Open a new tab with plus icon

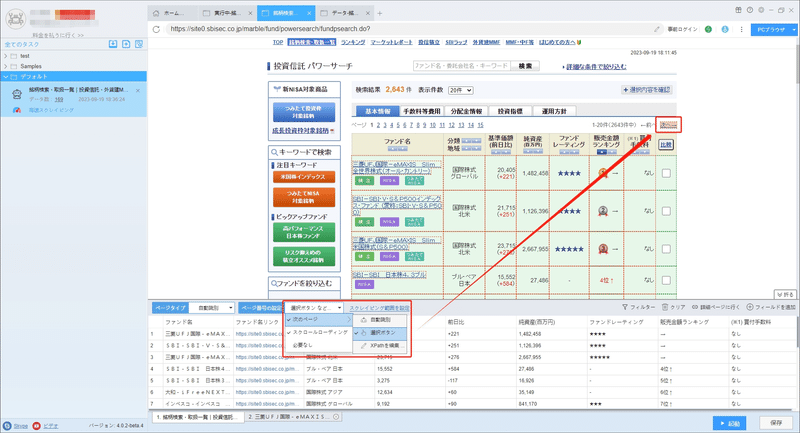380,13
